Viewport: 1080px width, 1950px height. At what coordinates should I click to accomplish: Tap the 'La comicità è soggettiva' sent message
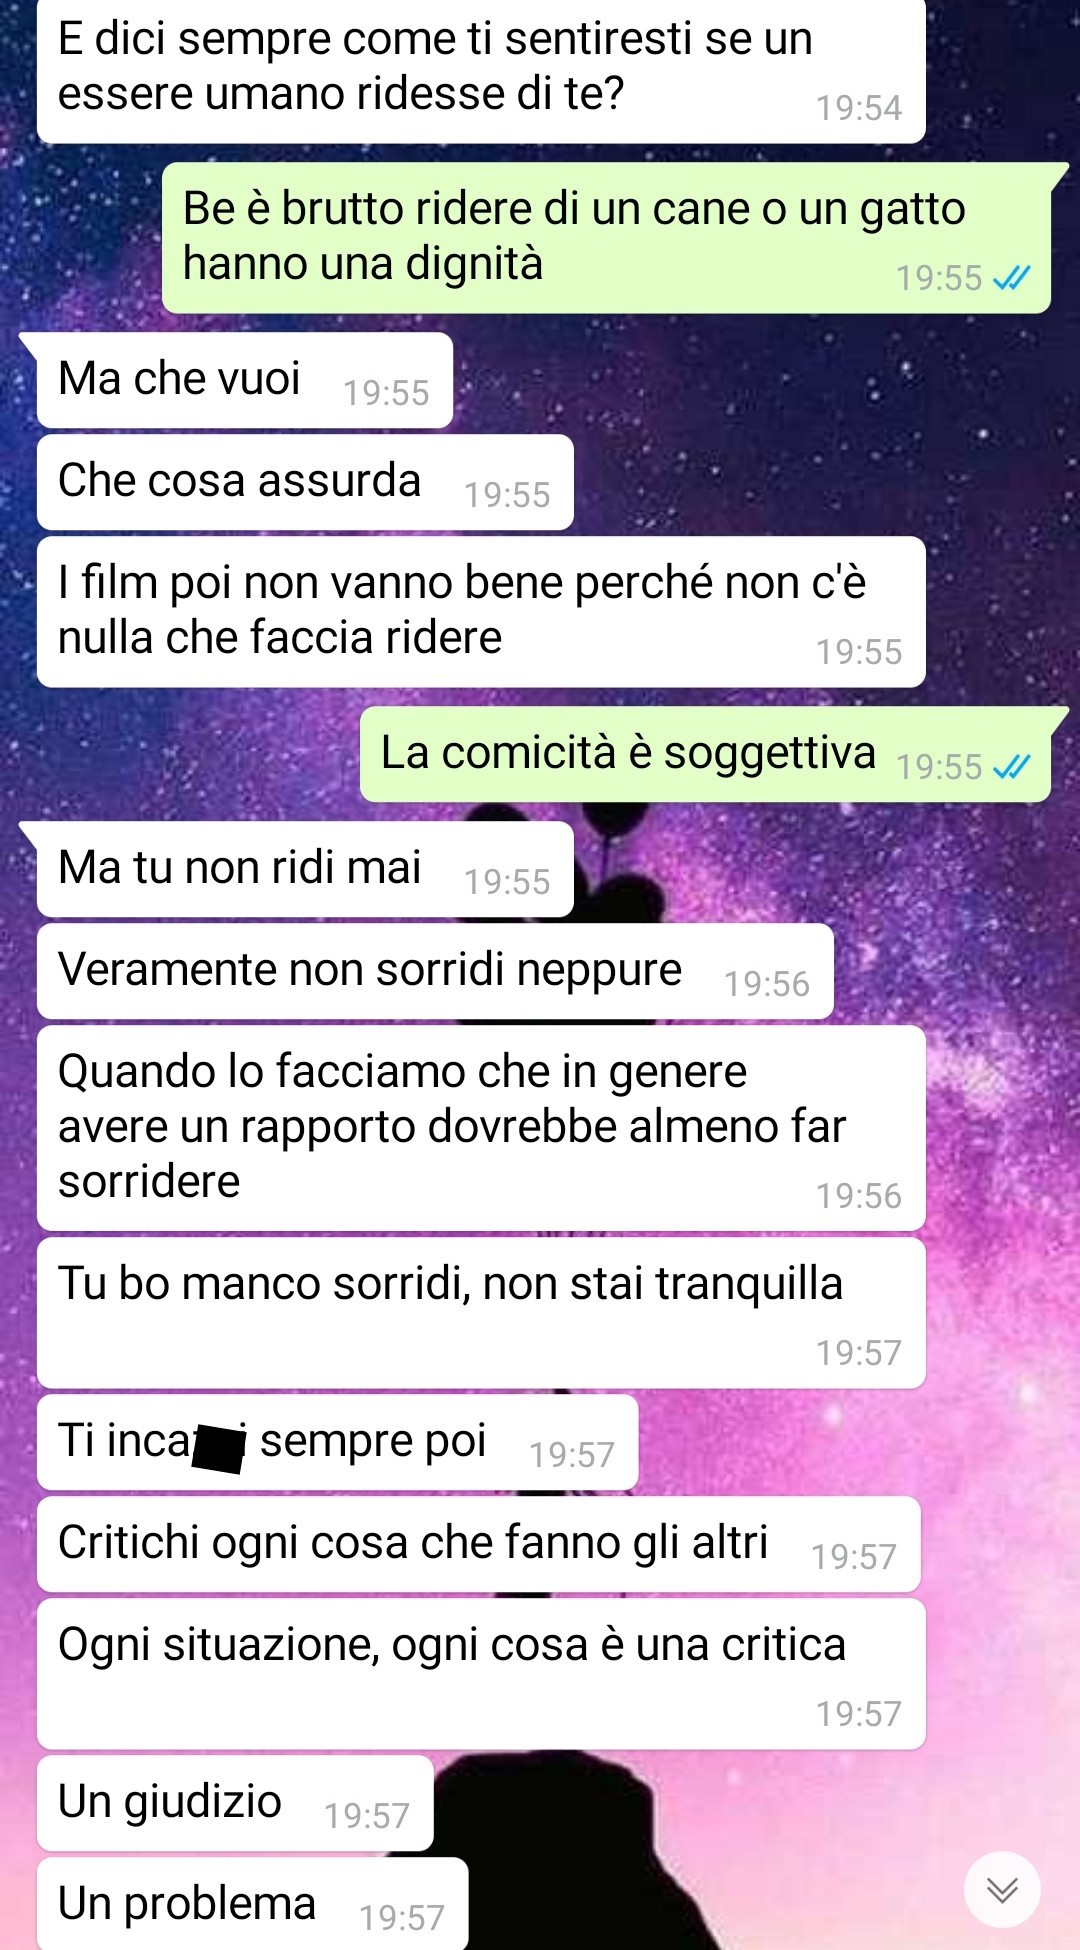[705, 754]
